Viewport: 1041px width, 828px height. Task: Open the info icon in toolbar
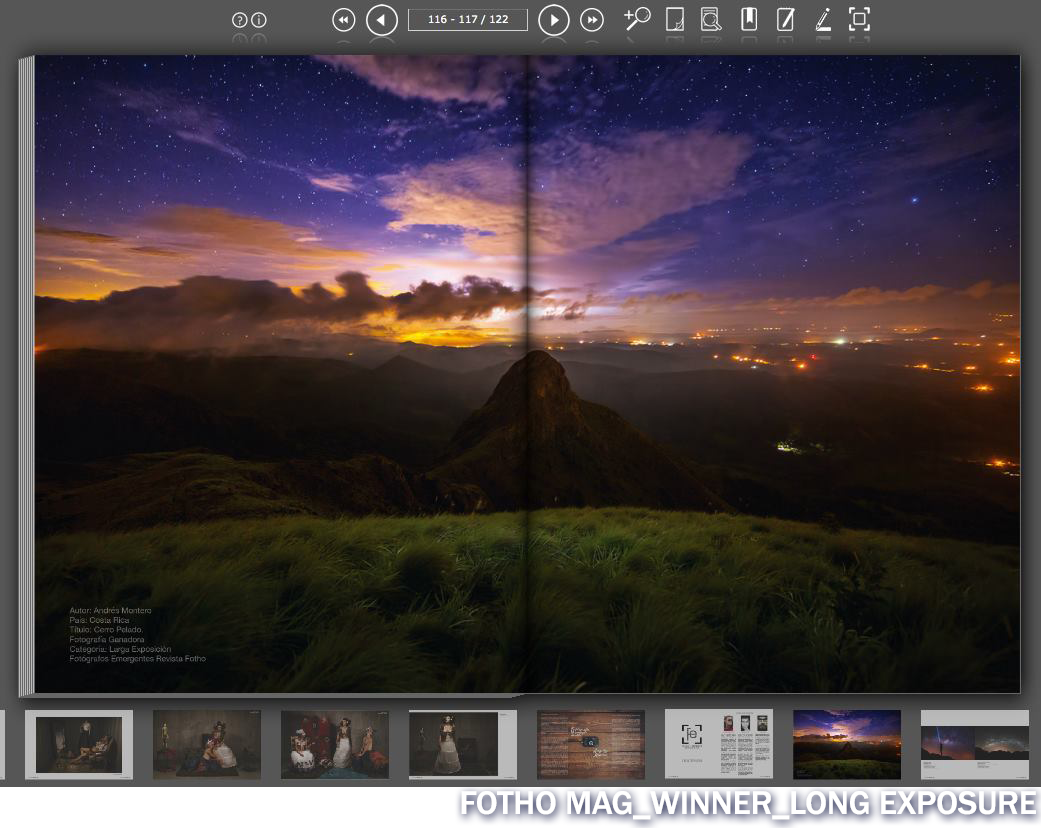coord(259,20)
